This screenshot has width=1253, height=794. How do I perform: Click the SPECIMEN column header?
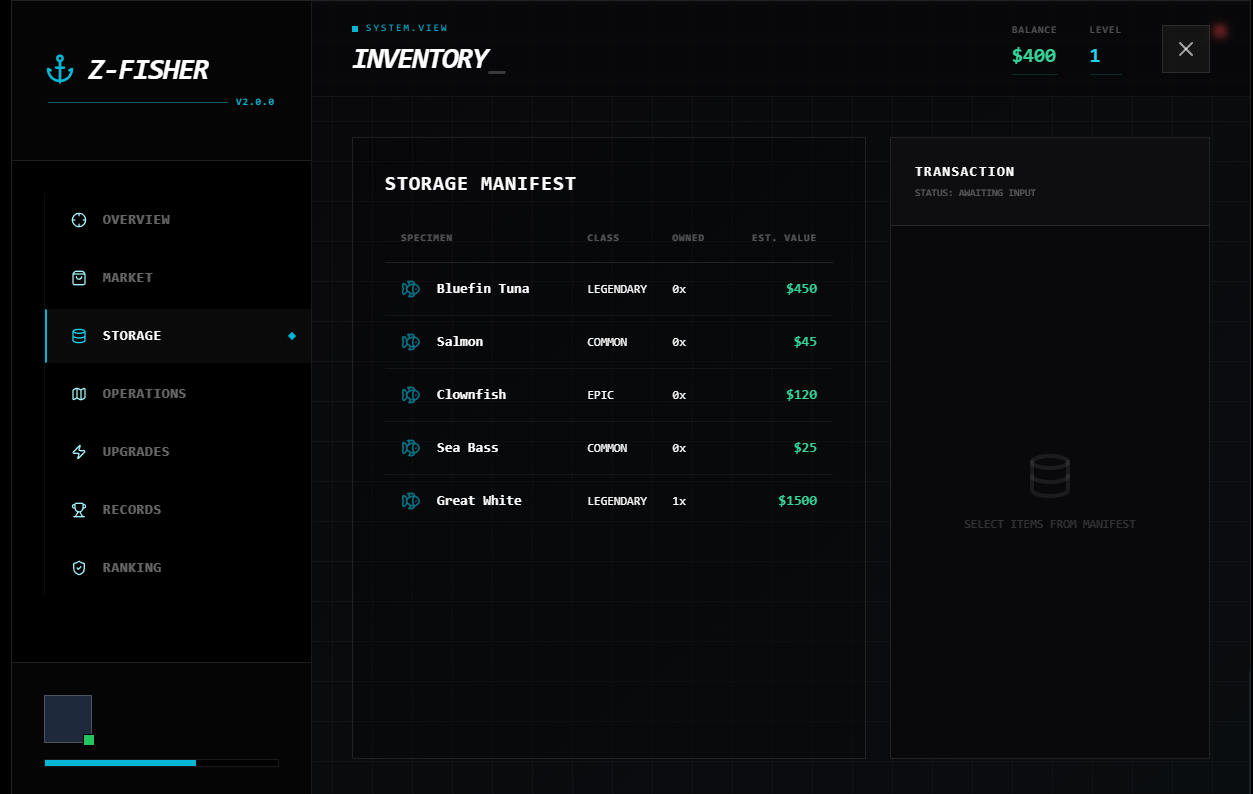coord(427,238)
